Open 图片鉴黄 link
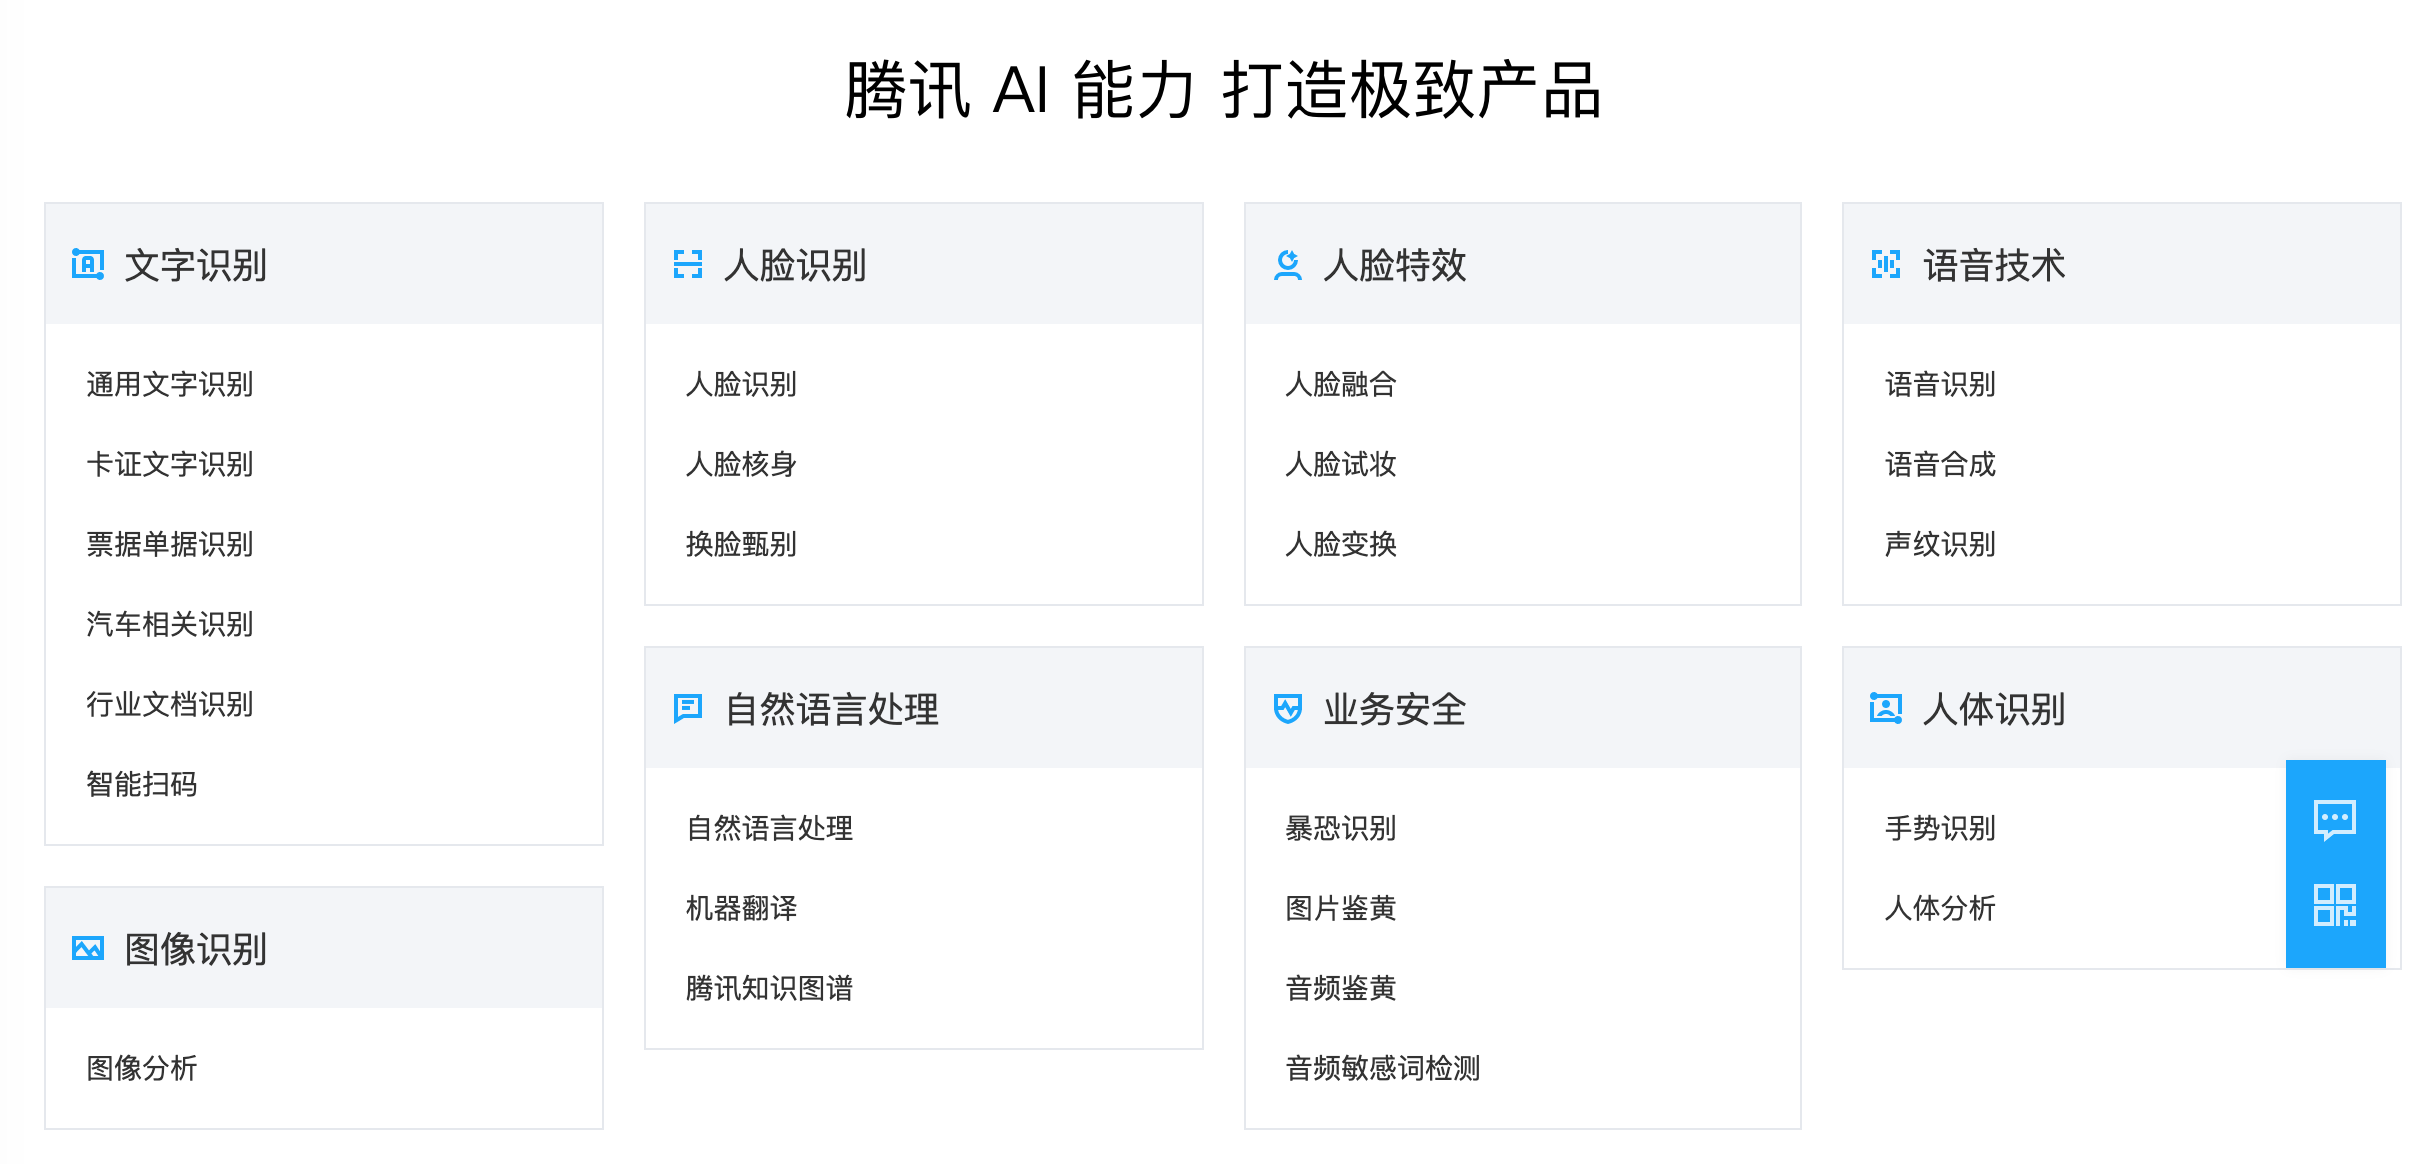Screen dimensions: 2422x1164 [1341, 909]
